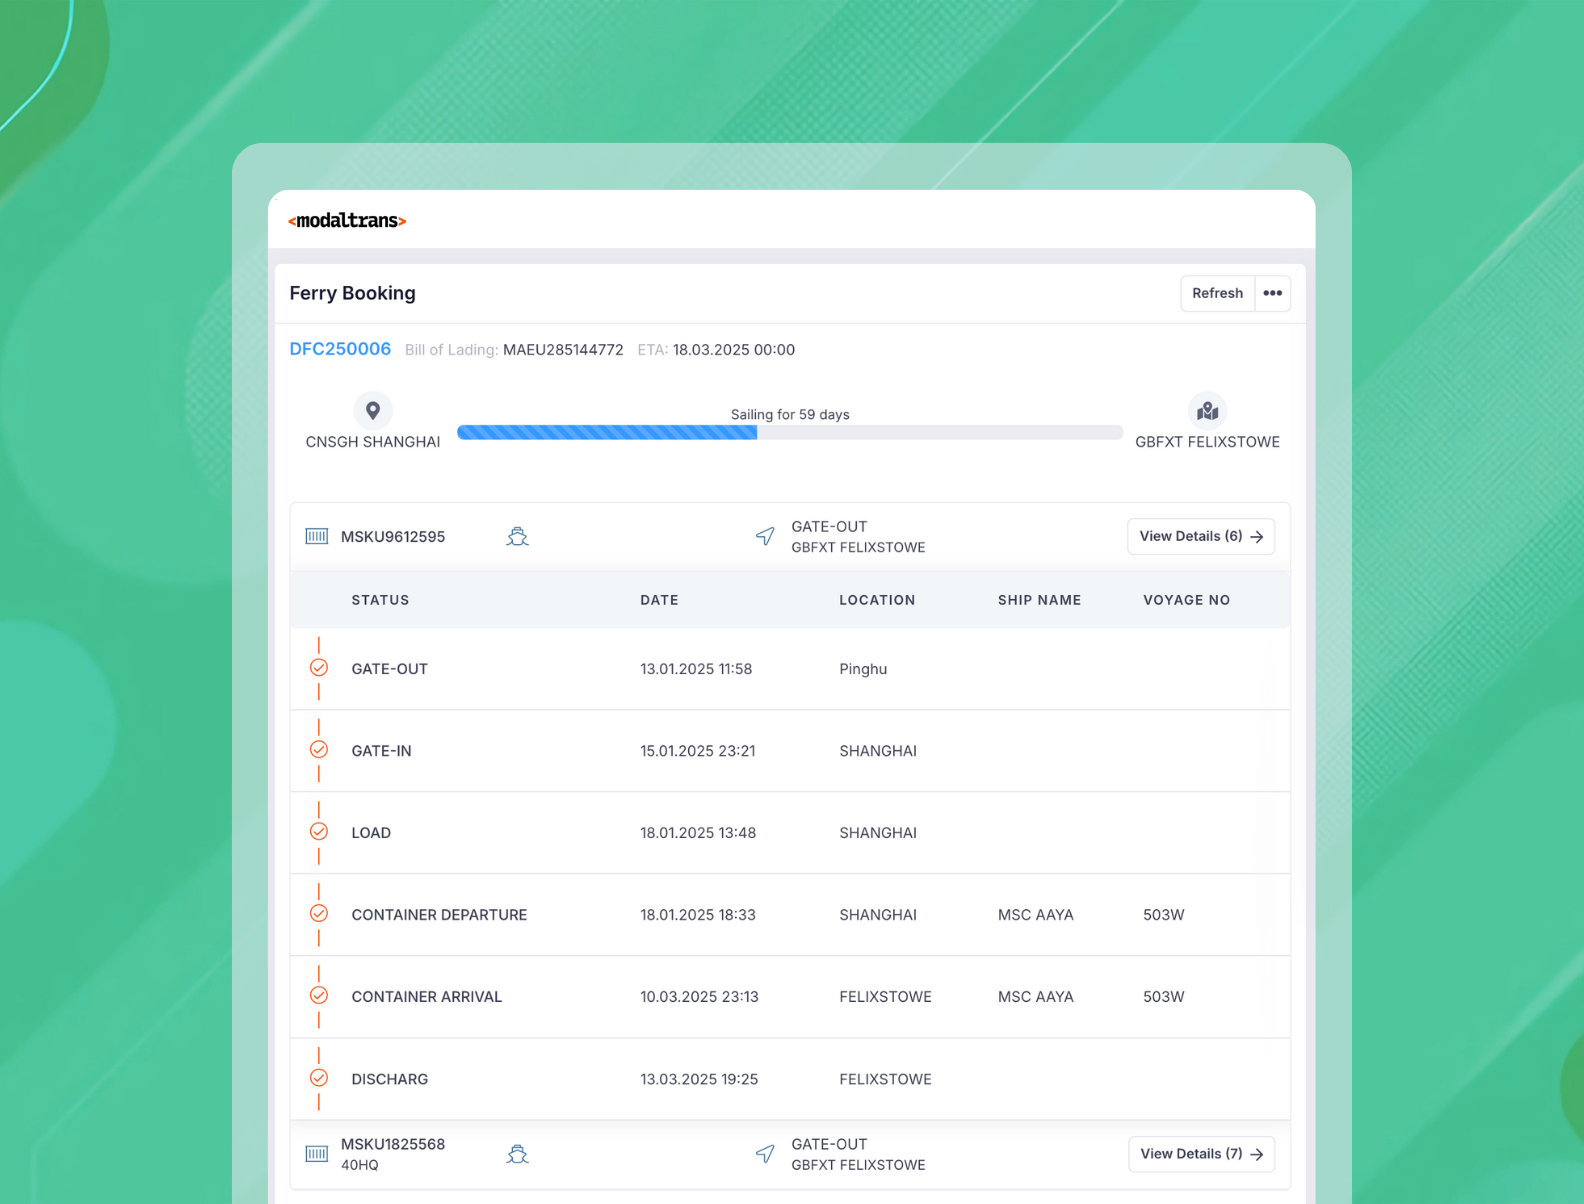Image resolution: width=1584 pixels, height=1204 pixels.
Task: Click date 18.01.2025 18:33
Action: click(x=698, y=915)
